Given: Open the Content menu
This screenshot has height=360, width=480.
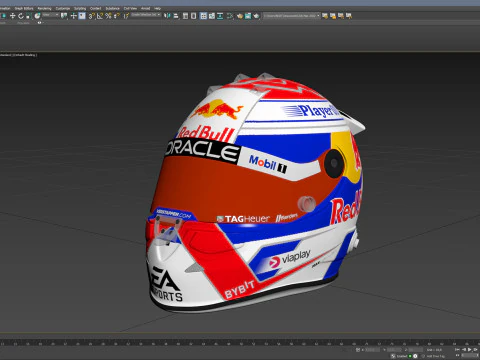Looking at the screenshot, I should 95,8.
